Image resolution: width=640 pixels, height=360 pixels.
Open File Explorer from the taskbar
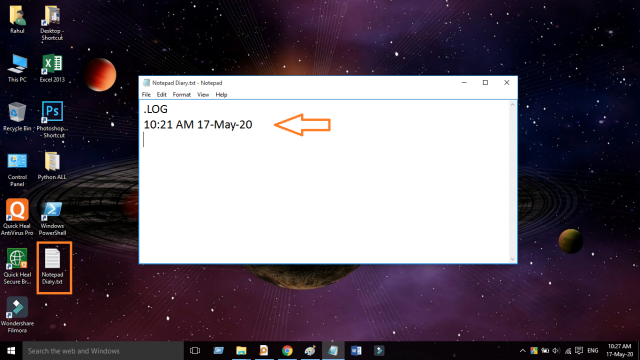coord(241,351)
